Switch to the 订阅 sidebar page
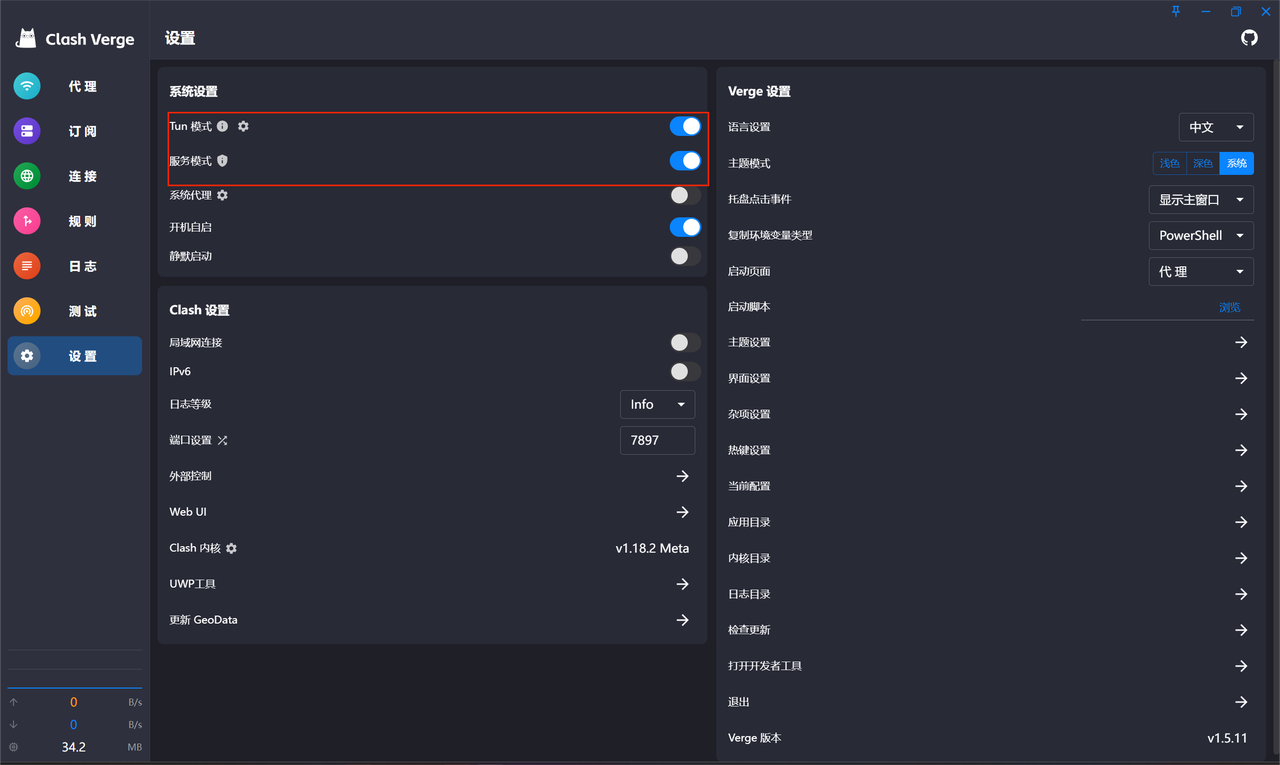Screen dimensions: 1280x765 pos(75,131)
